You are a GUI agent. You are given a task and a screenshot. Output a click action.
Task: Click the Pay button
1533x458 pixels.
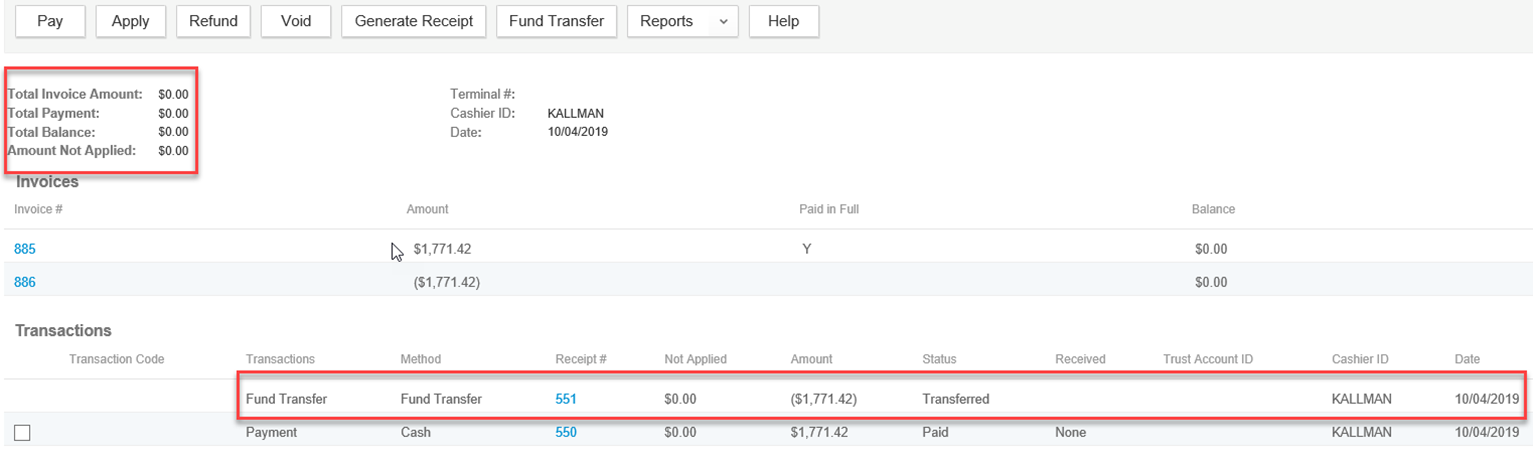click(x=50, y=21)
